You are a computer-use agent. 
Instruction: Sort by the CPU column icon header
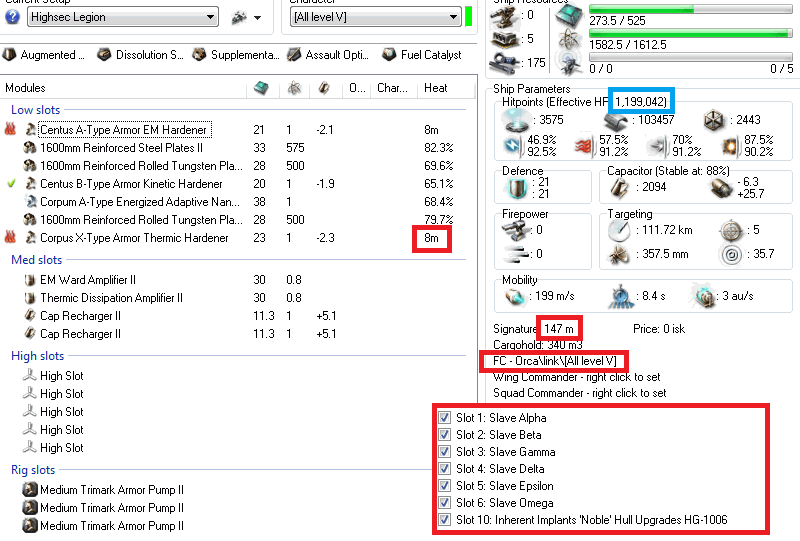(261, 88)
